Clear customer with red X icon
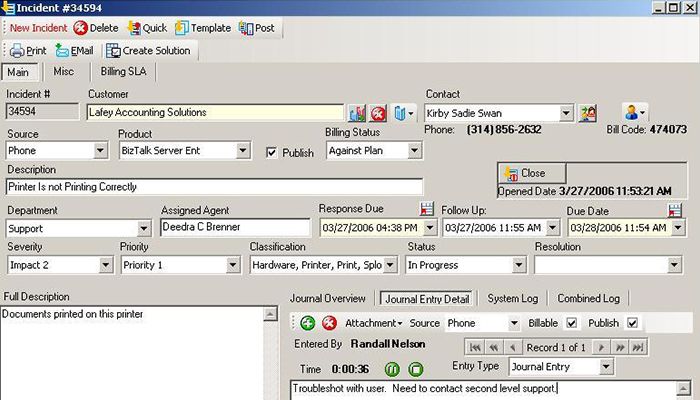 click(x=379, y=113)
